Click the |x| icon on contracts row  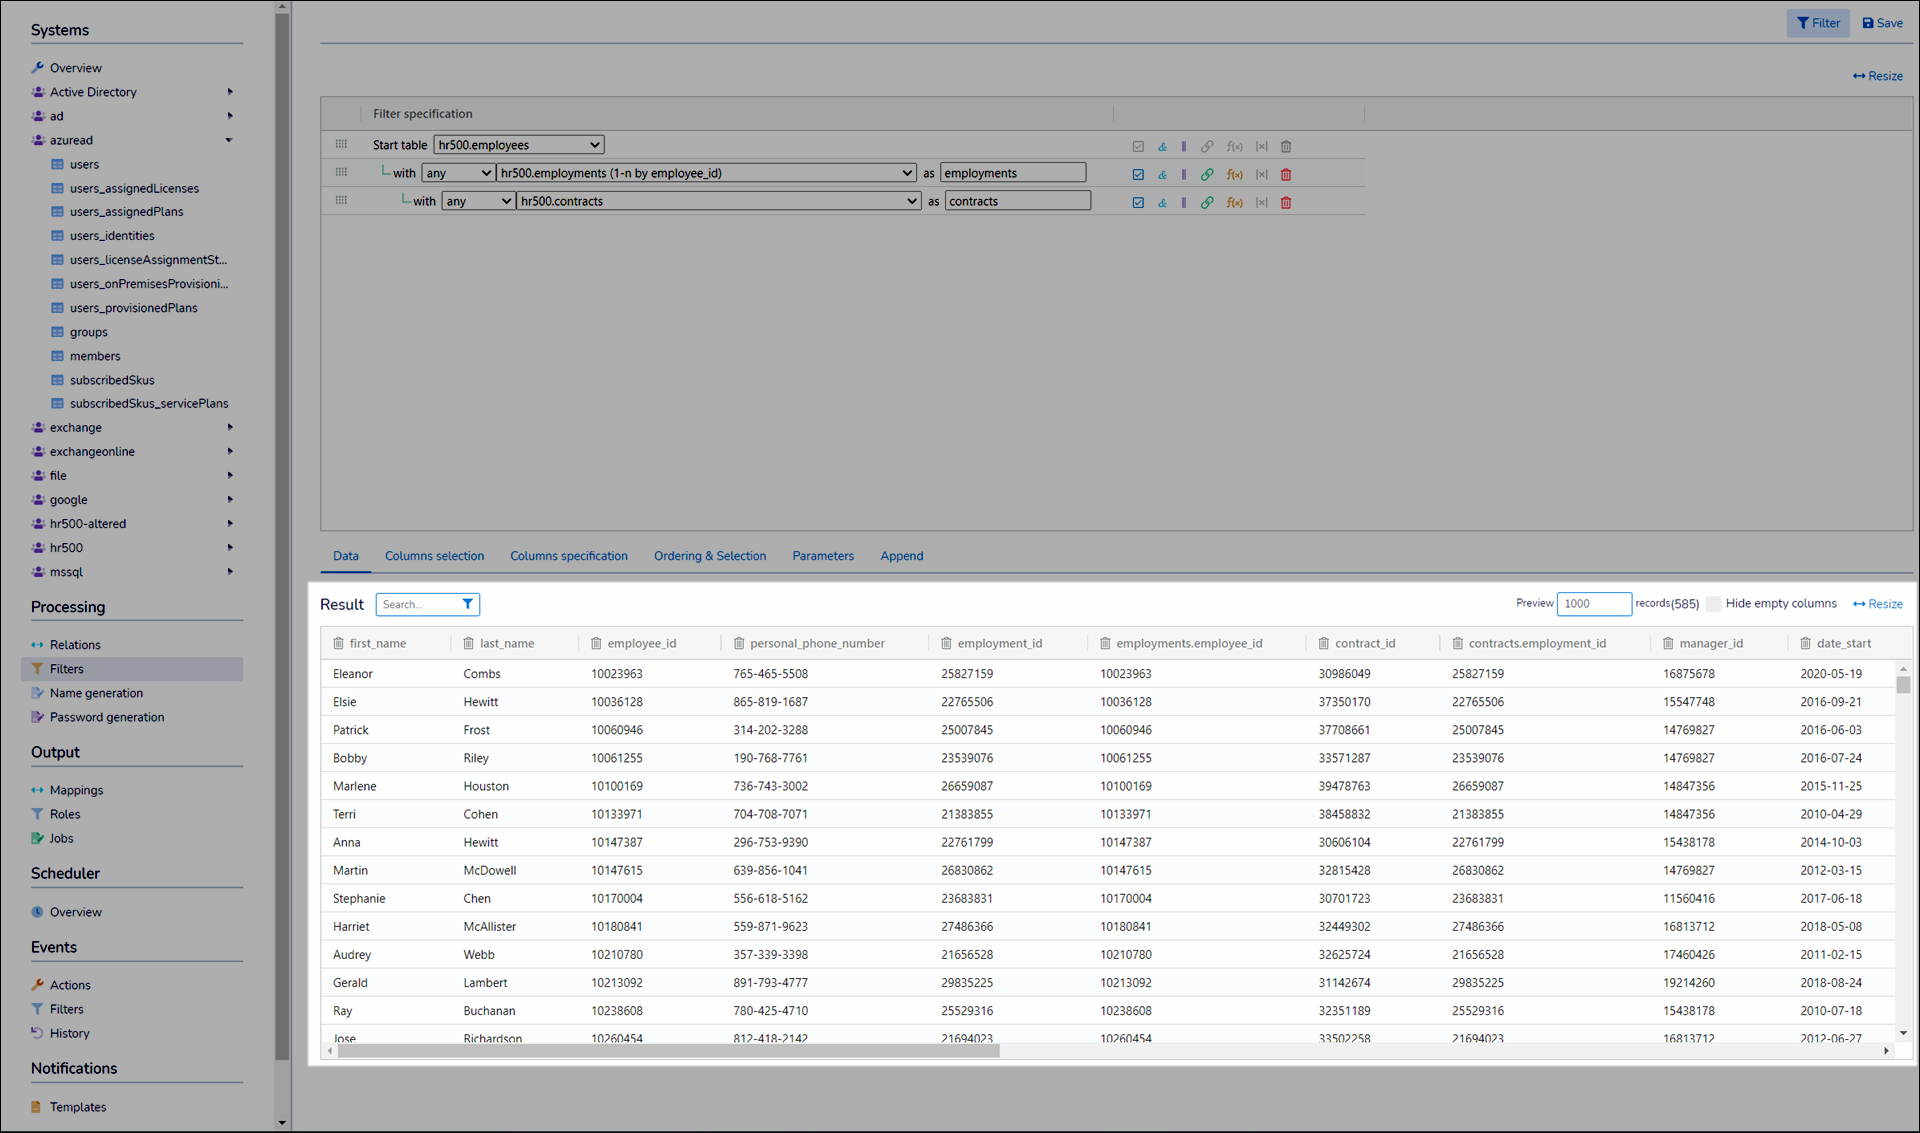1261,202
